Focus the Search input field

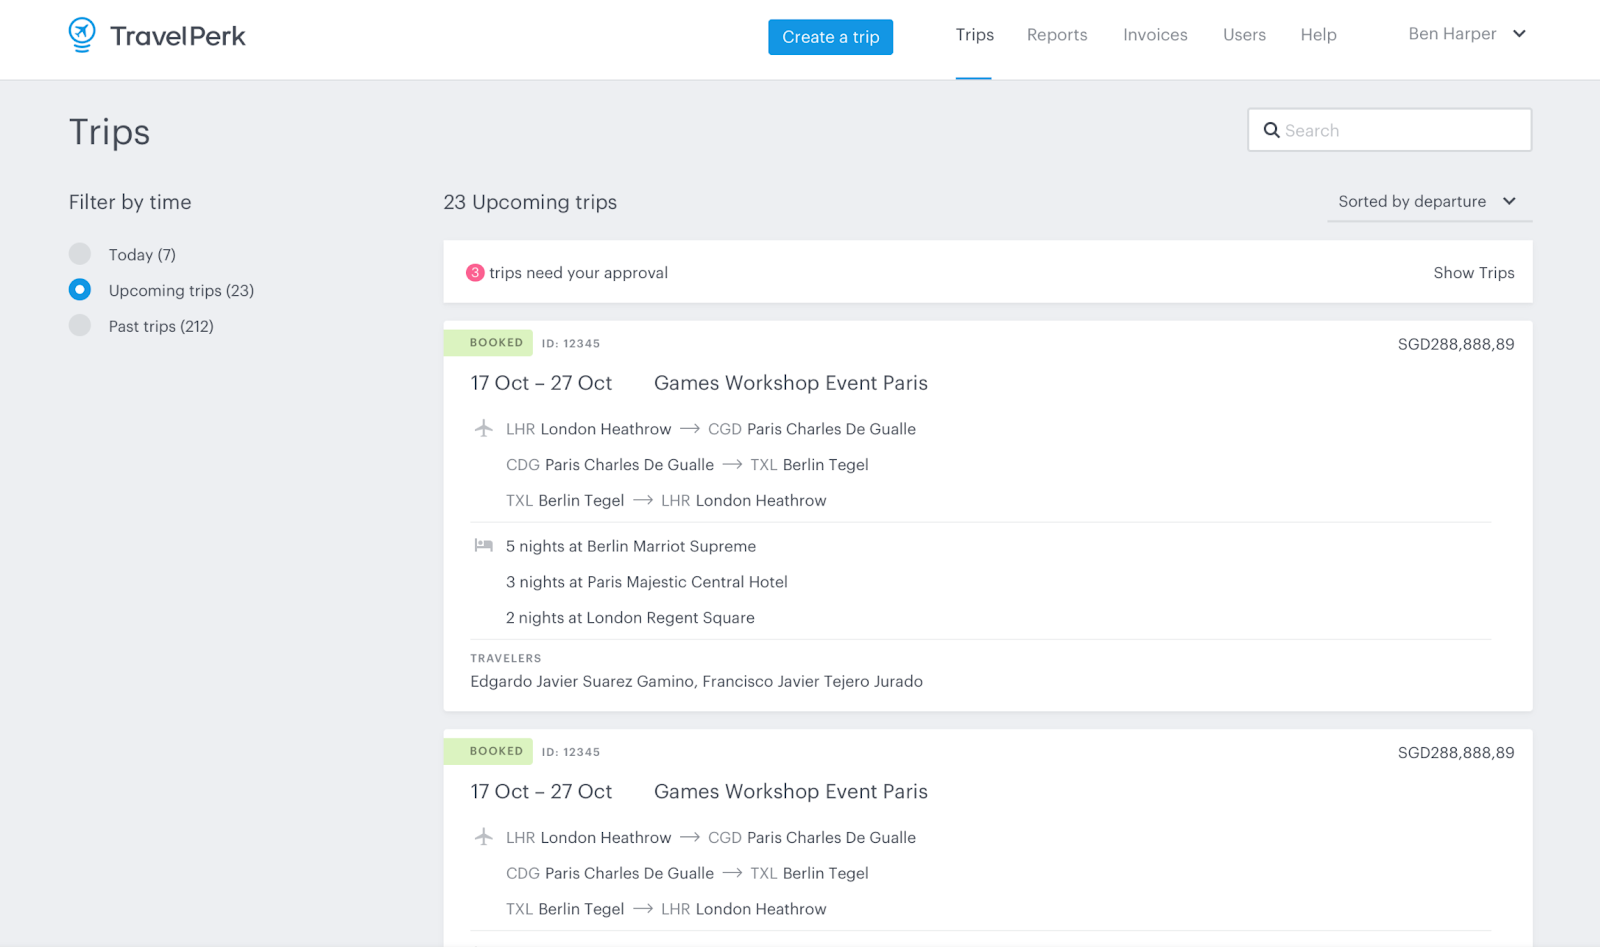1400,130
